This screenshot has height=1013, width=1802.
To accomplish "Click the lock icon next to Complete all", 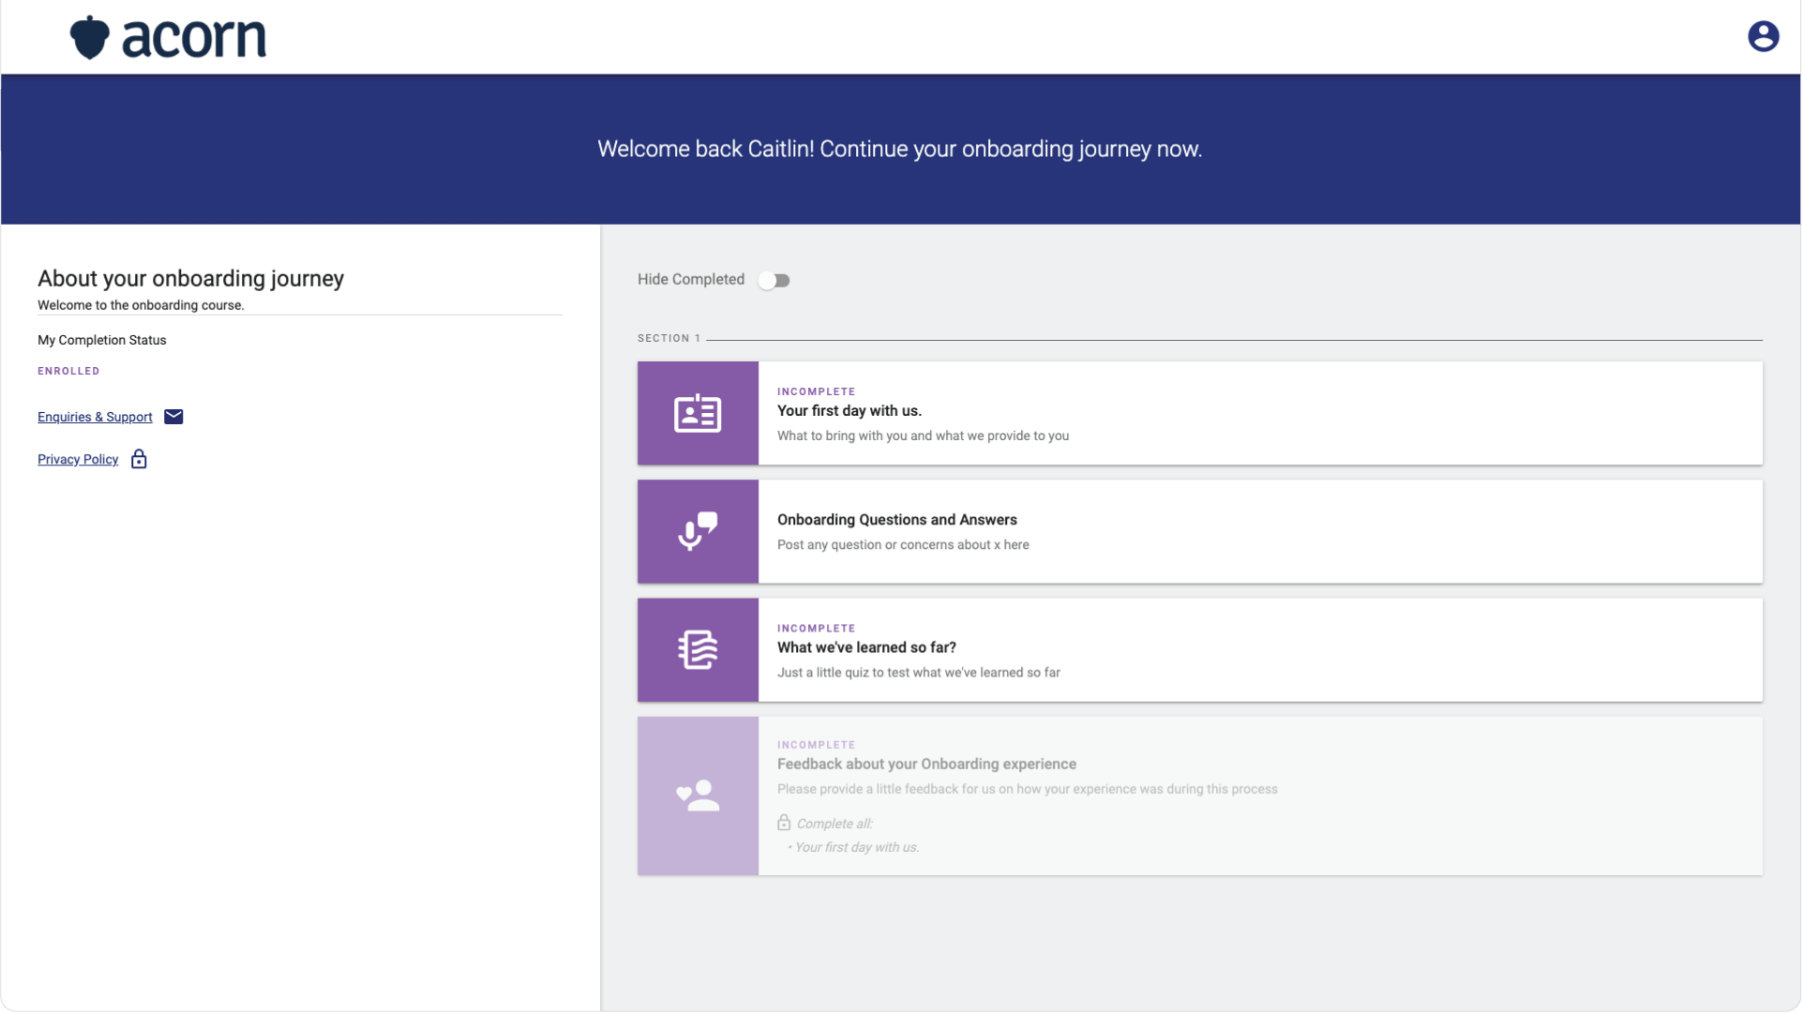I will (x=784, y=823).
